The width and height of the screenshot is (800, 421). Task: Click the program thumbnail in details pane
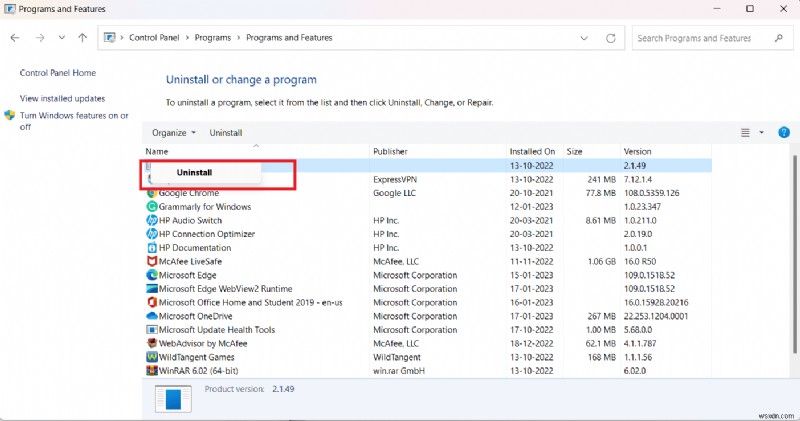173,399
